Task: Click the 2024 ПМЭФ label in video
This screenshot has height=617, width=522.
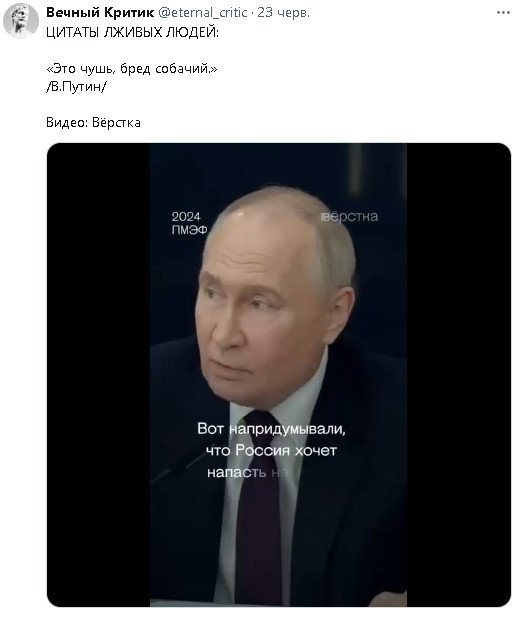Action: click(189, 223)
